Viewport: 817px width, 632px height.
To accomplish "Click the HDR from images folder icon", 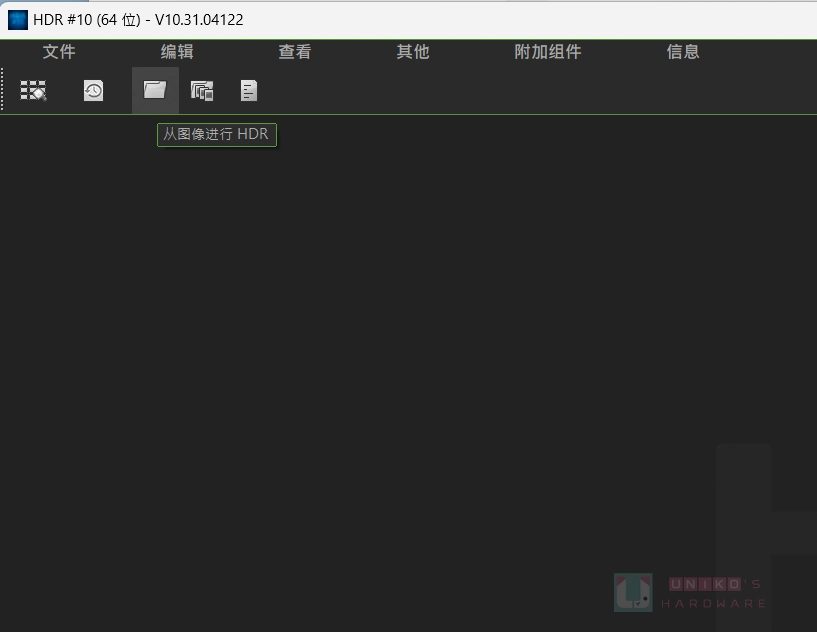I will pos(154,91).
